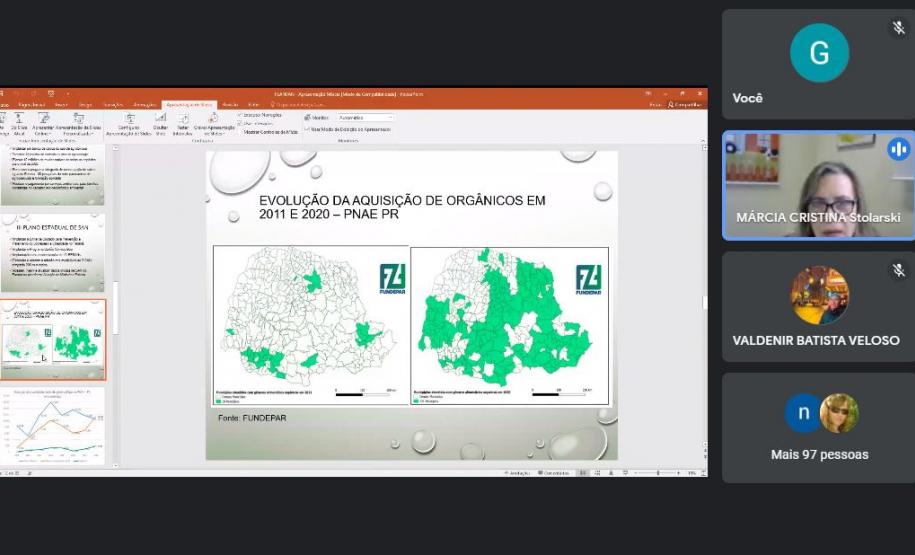Image resolution: width=915 pixels, height=555 pixels.
Task: Start slideshow from status bar icon
Action: point(626,472)
